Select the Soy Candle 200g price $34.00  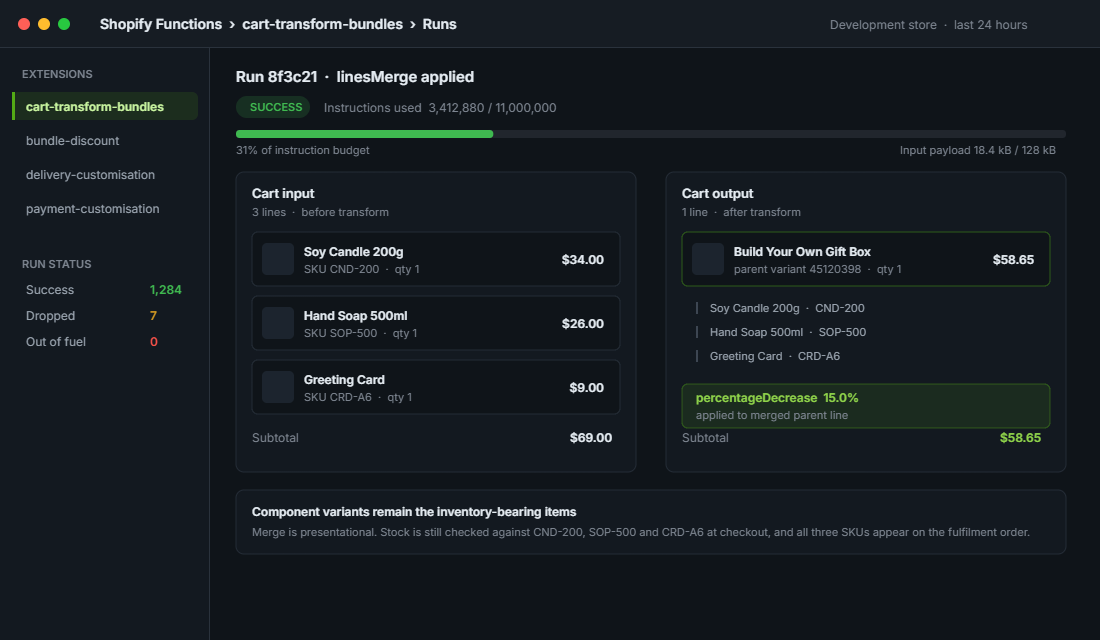582,260
